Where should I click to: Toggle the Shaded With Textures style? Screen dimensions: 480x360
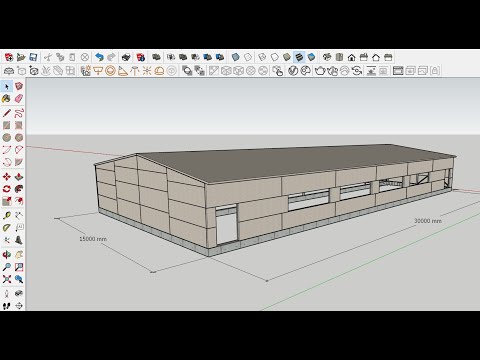click(x=299, y=57)
